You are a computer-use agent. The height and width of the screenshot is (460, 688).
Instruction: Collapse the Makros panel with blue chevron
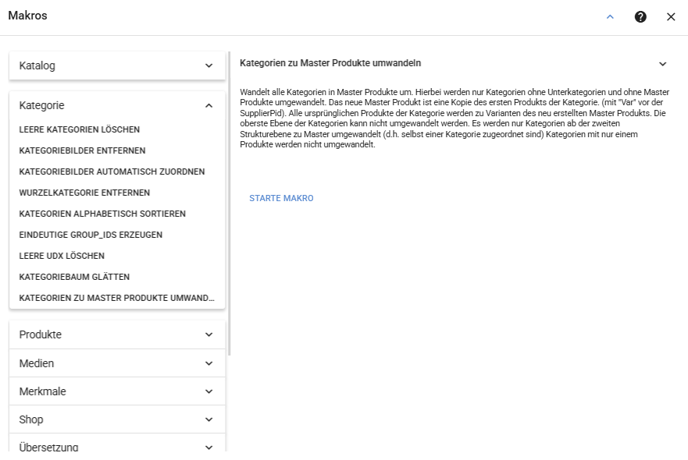pyautogui.click(x=610, y=17)
